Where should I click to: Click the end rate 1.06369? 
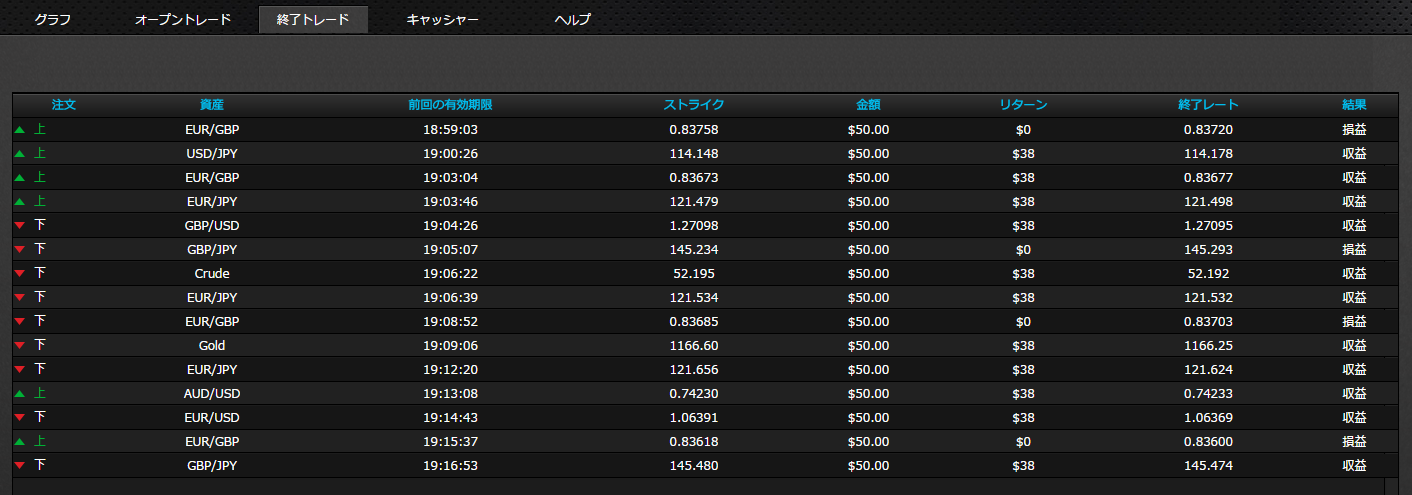(1208, 418)
